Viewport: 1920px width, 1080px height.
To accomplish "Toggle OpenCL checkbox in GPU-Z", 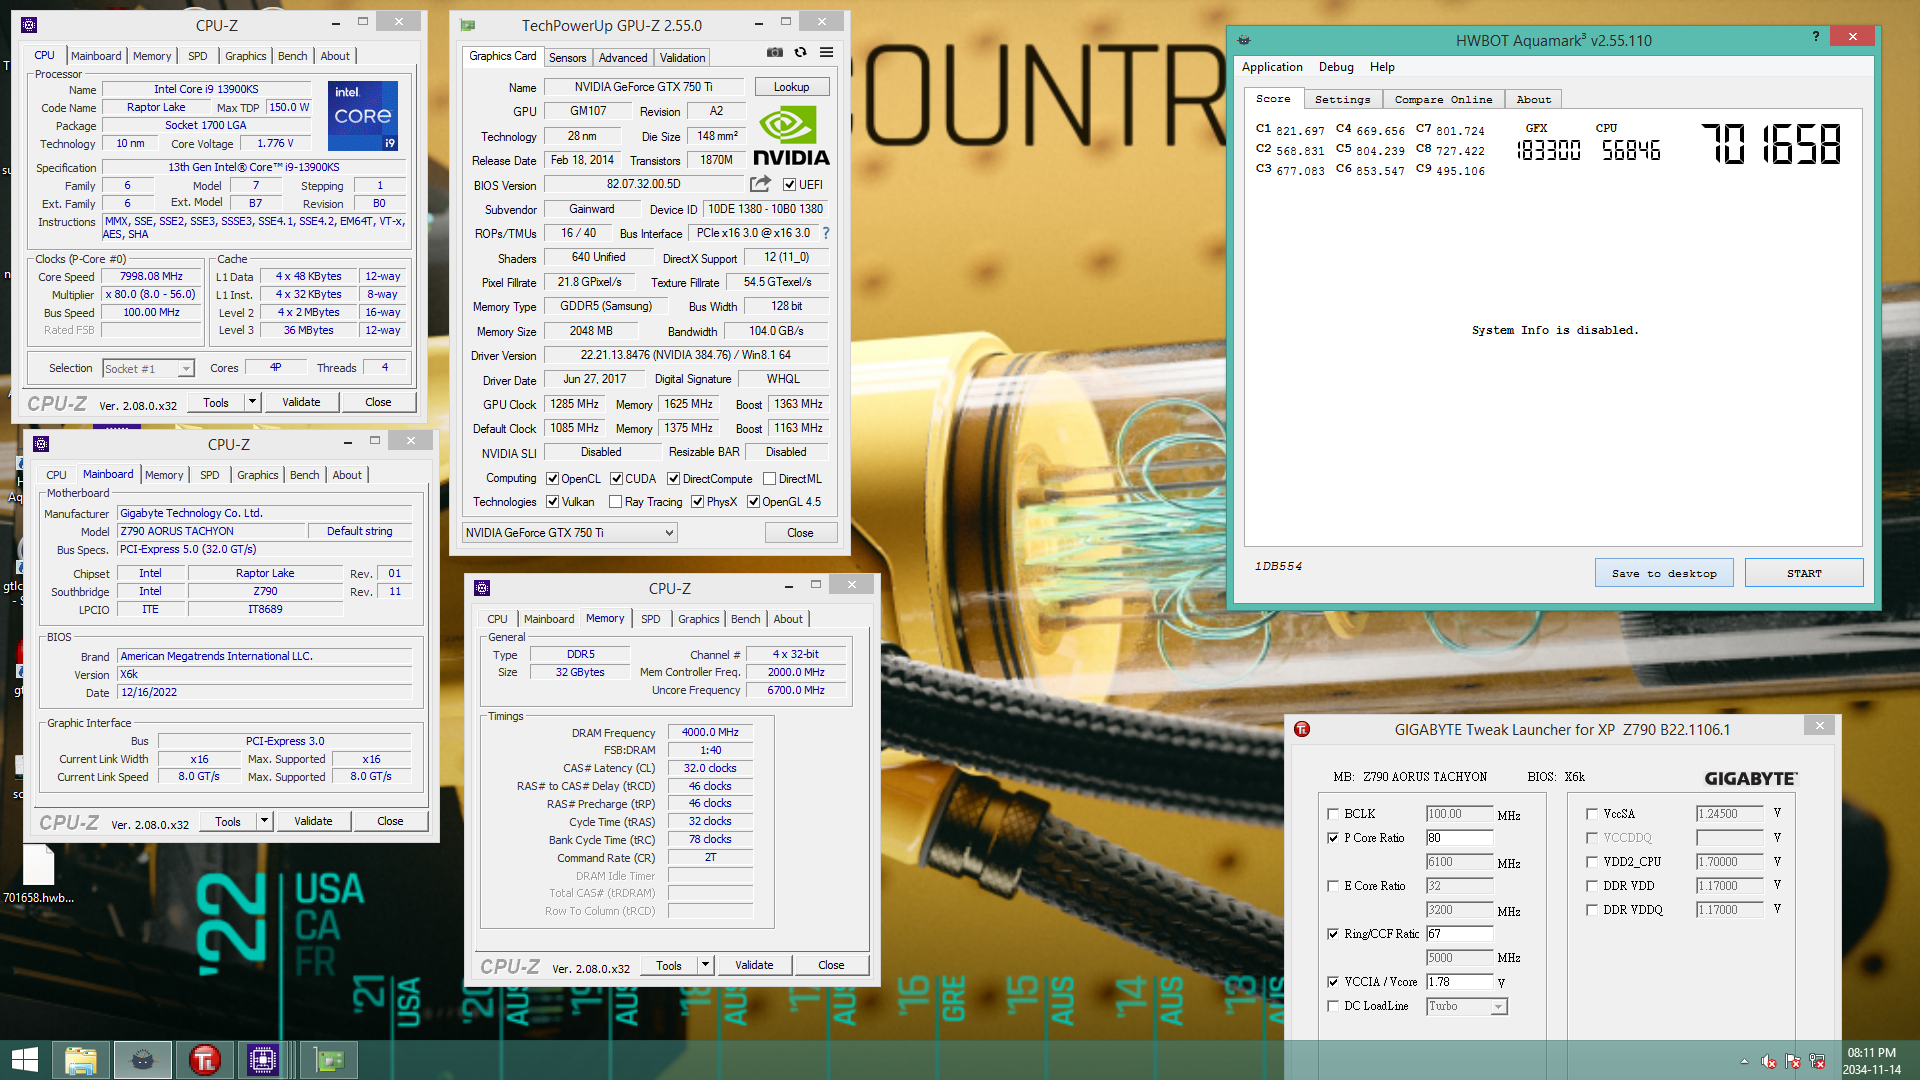I will 552,479.
